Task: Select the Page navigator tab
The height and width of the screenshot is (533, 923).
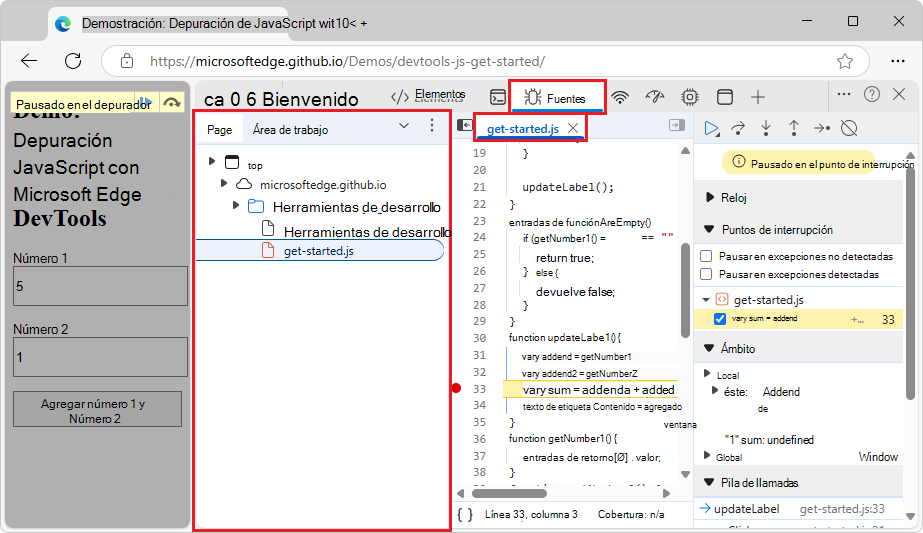Action: [220, 130]
